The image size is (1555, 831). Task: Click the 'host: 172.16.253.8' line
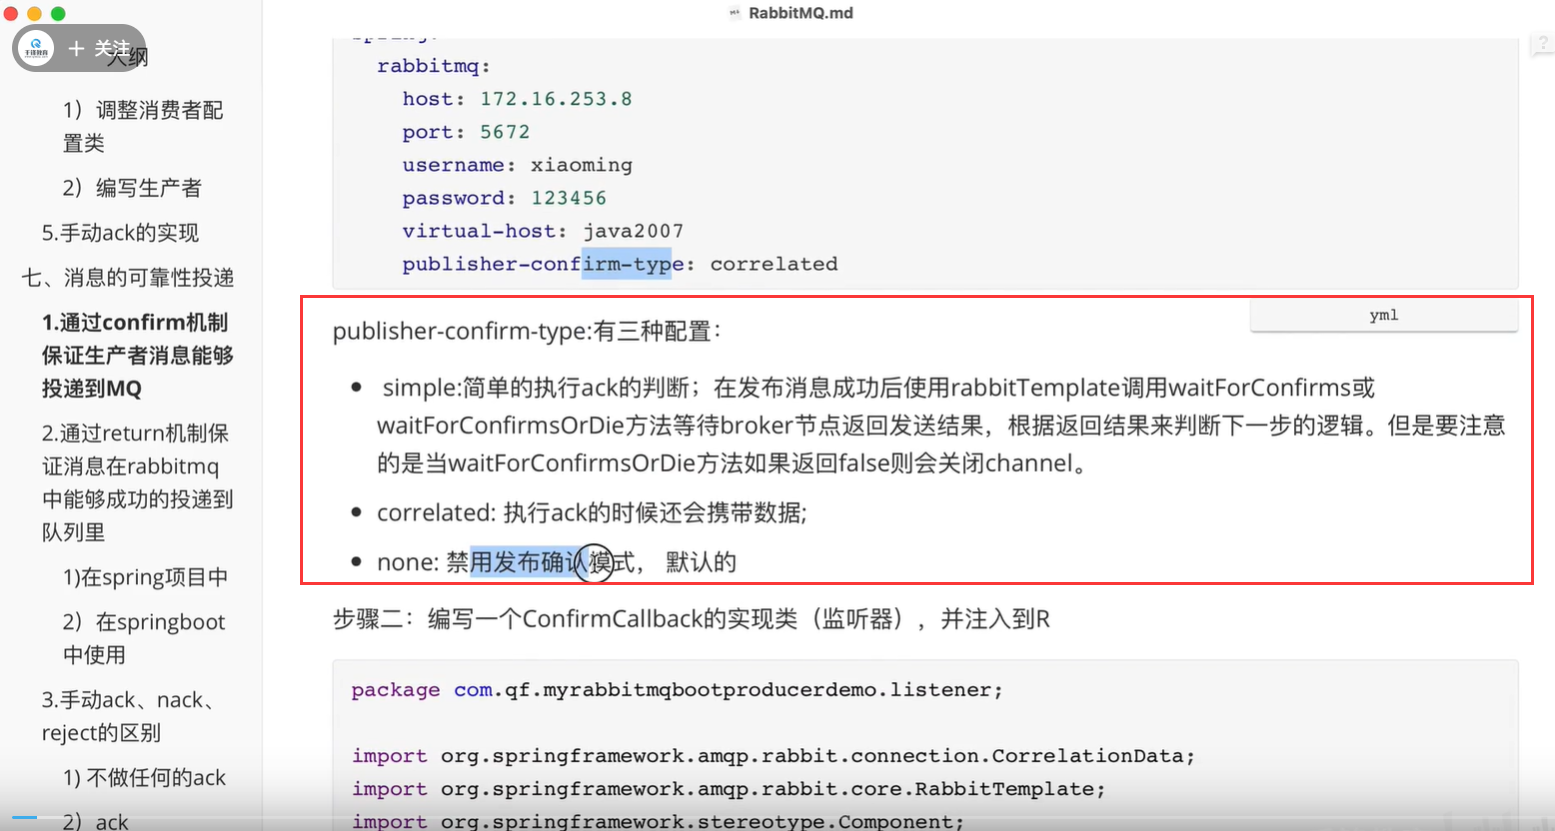517,99
